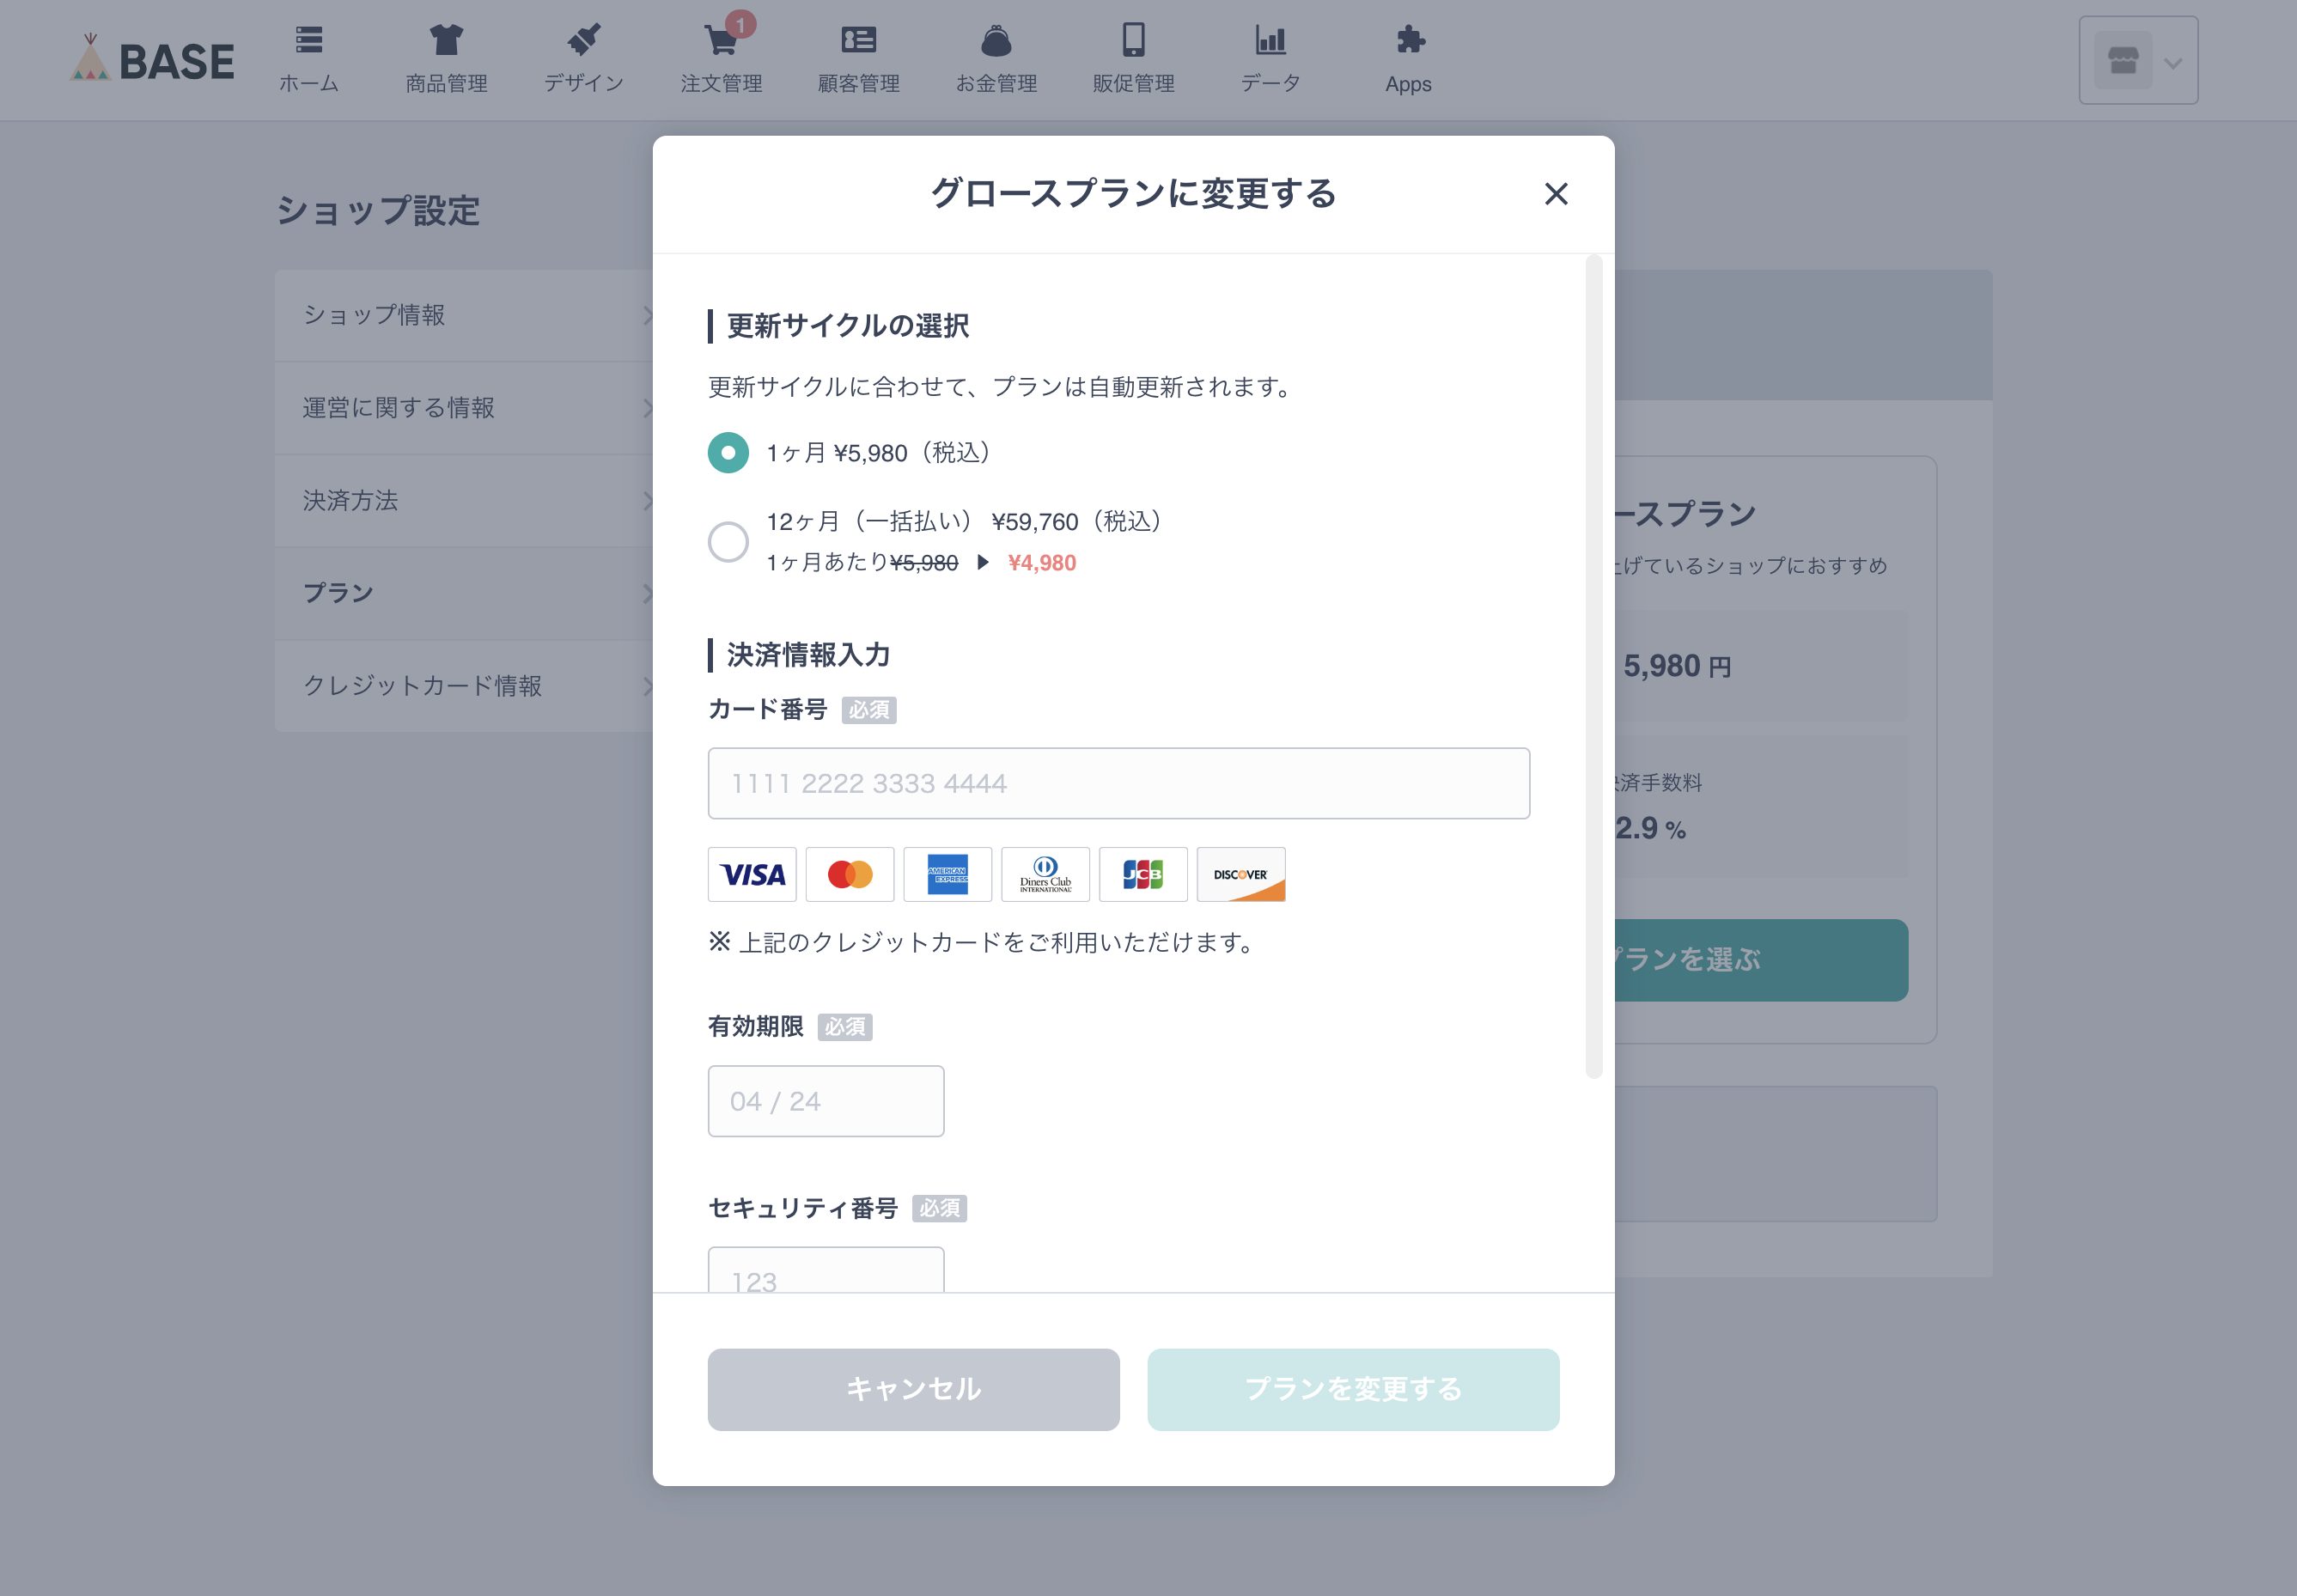The image size is (2297, 1596).
Task: Open the ホーム home icon
Action: [309, 40]
